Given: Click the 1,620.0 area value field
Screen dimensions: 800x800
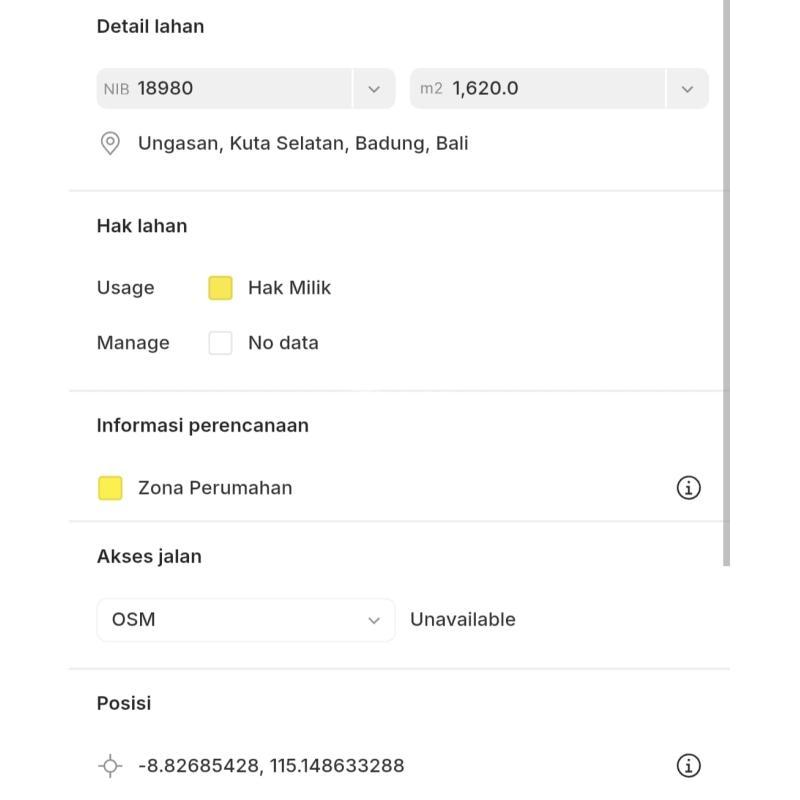Looking at the screenshot, I should 540,89.
